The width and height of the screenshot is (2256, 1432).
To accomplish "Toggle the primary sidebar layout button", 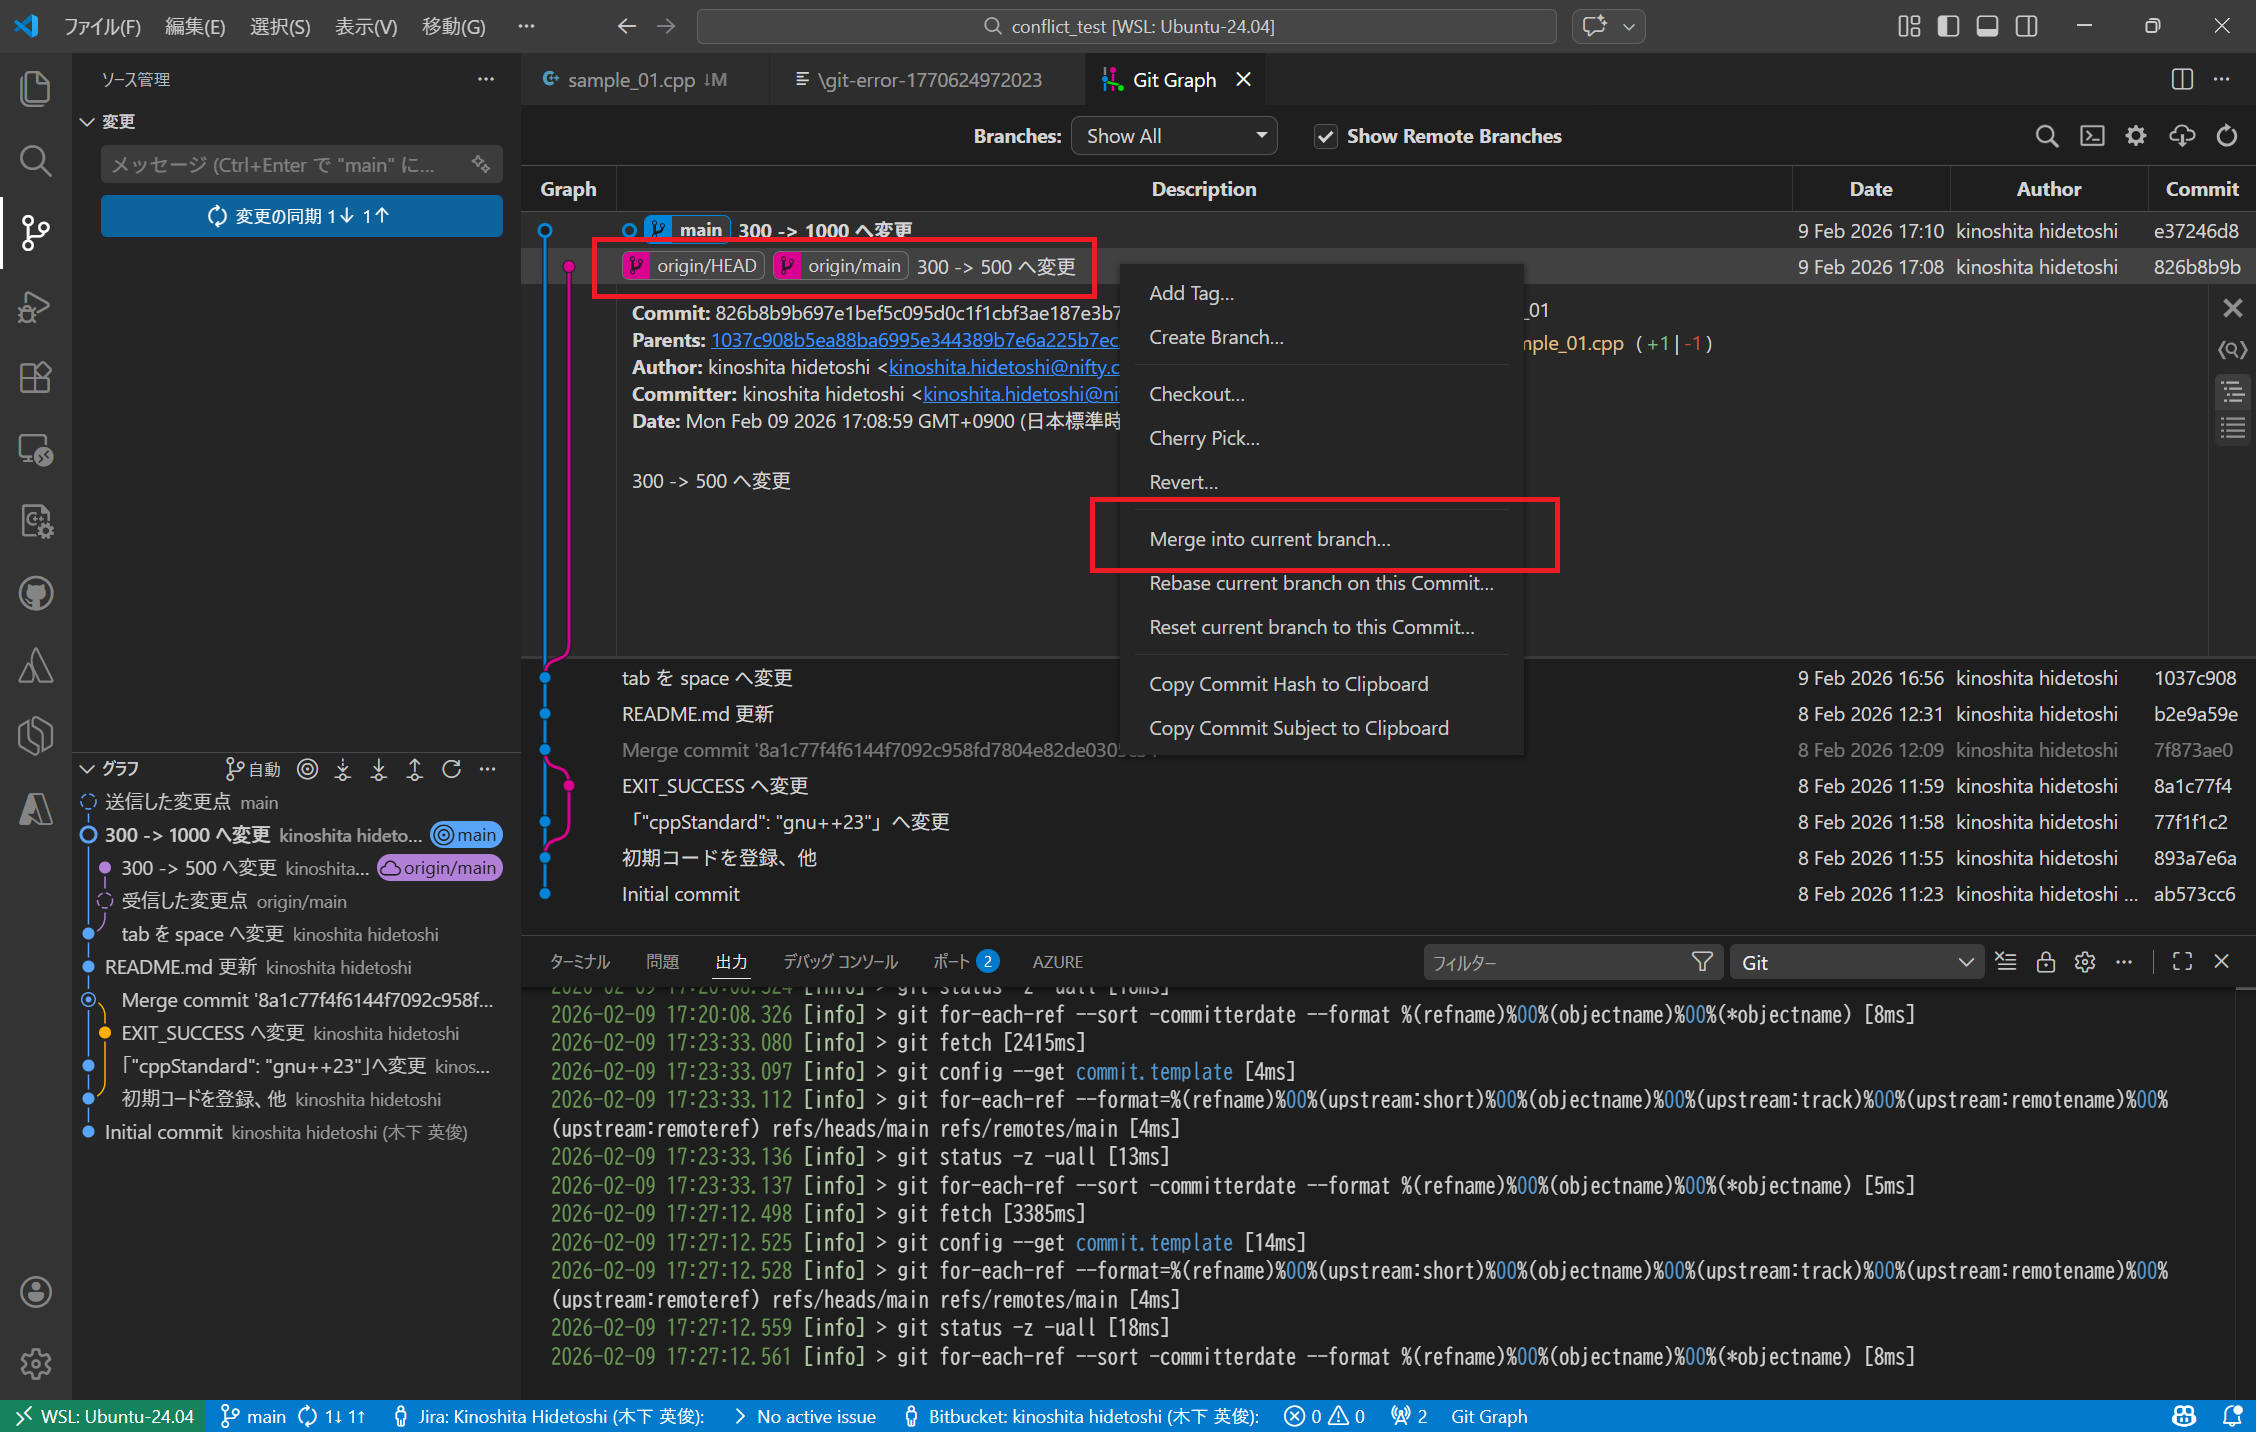I will click(x=1948, y=26).
